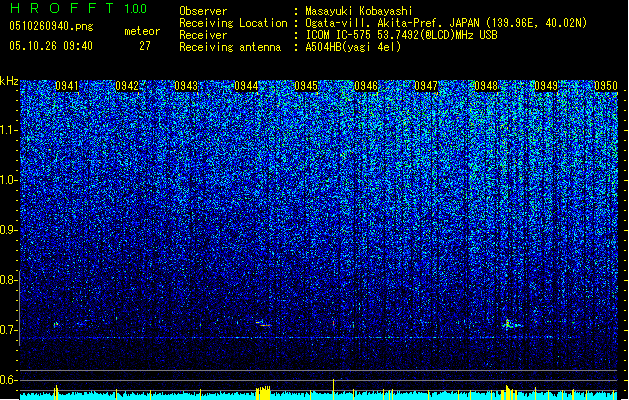Click the Receiving Location label
Viewport: 629px width, 400px height.
tap(233, 23)
